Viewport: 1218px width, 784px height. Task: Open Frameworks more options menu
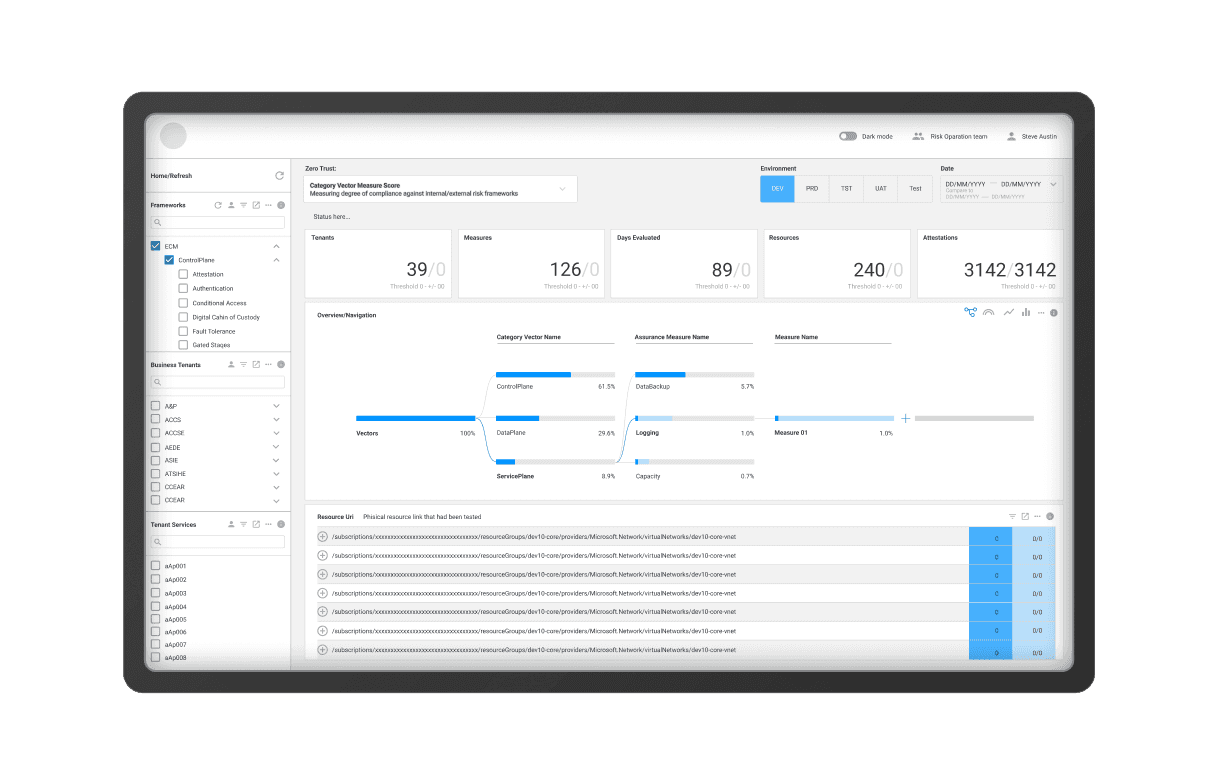268,205
